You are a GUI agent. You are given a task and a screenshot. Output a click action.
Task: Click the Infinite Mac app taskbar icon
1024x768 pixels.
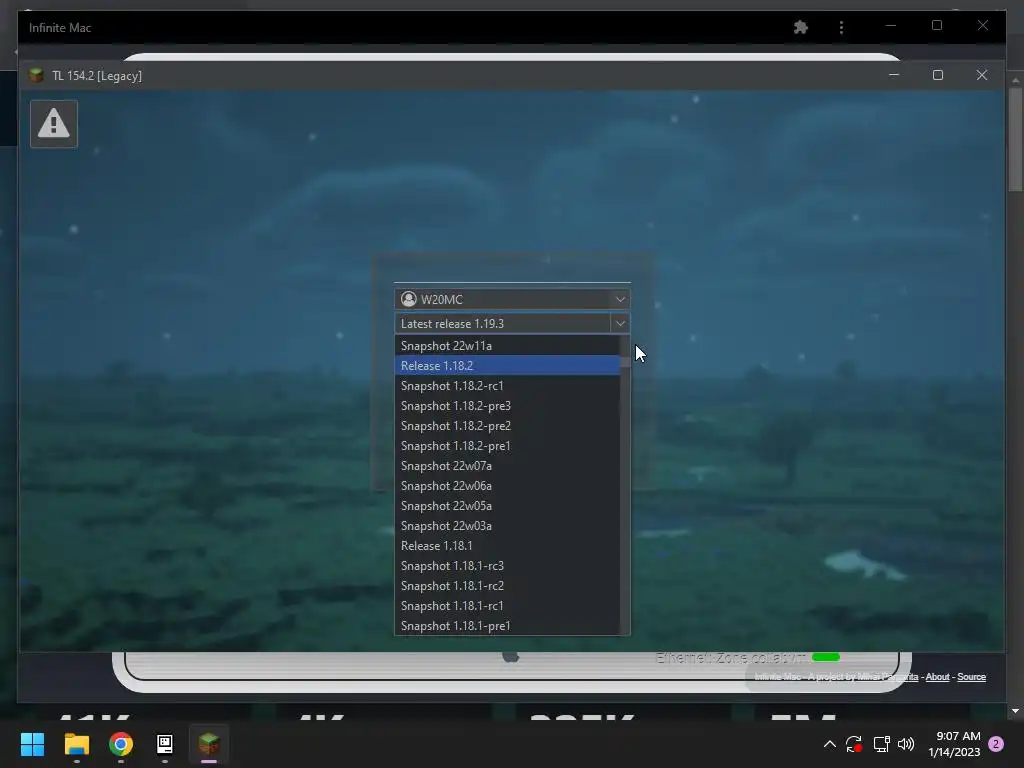pos(165,744)
